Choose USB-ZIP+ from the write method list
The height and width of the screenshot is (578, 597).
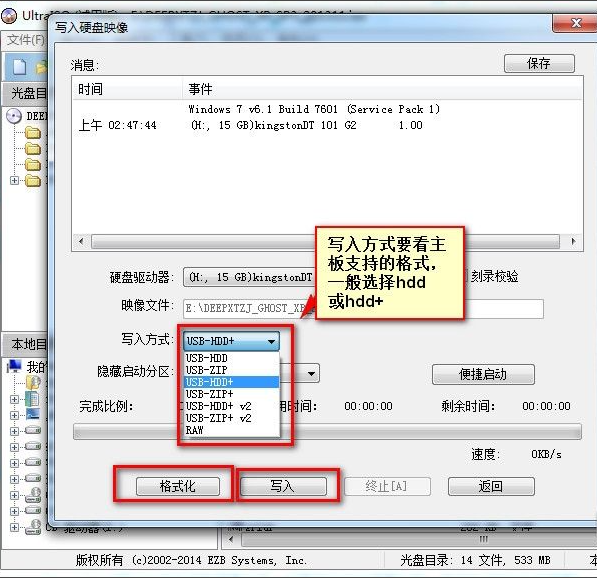(x=231, y=394)
